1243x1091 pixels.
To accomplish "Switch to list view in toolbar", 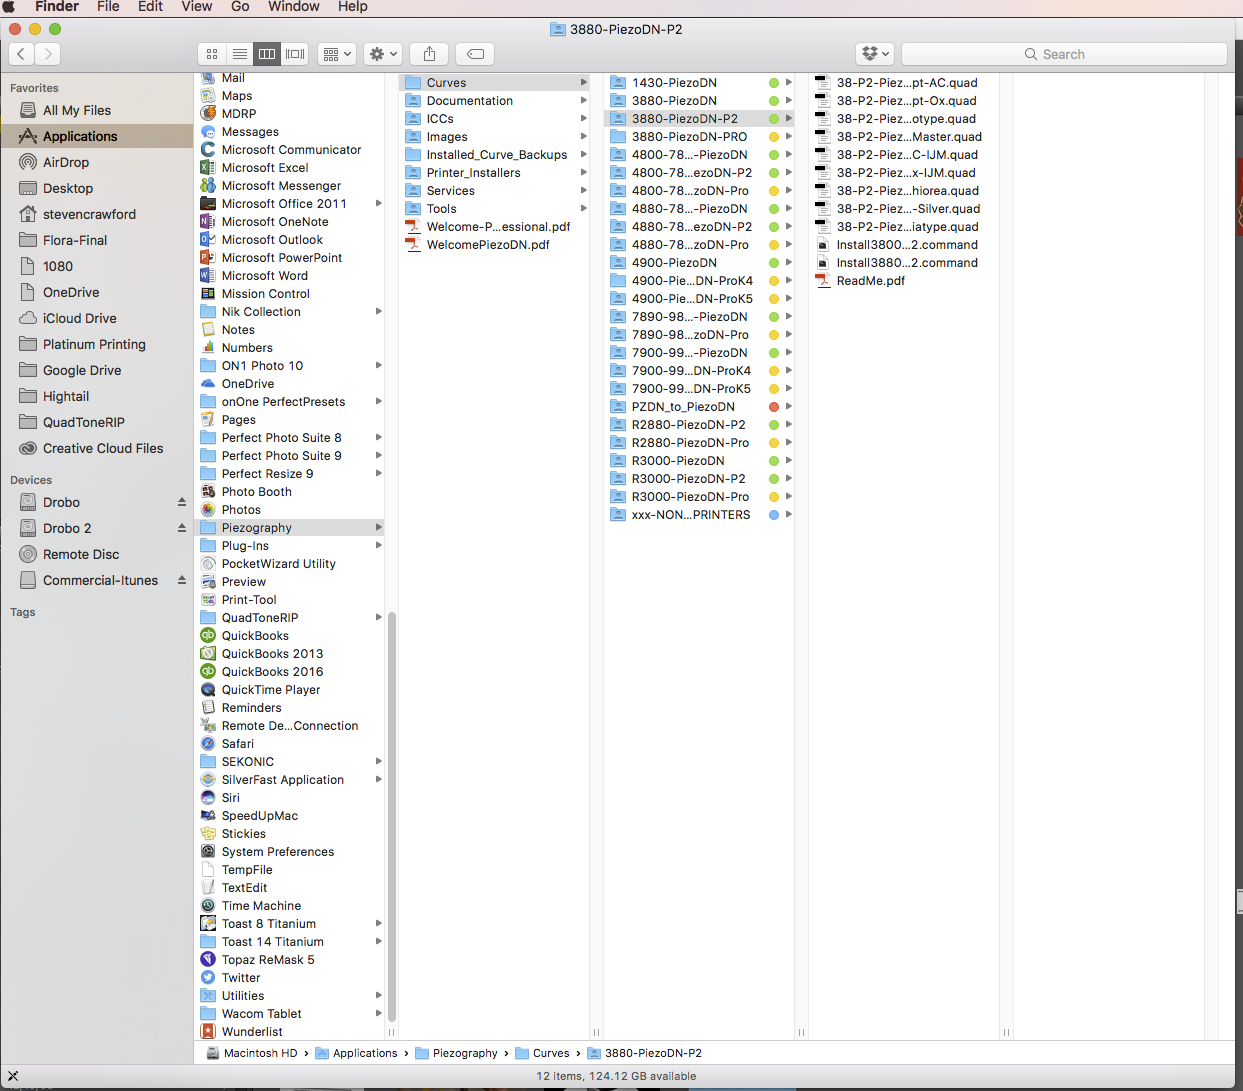I will 240,54.
